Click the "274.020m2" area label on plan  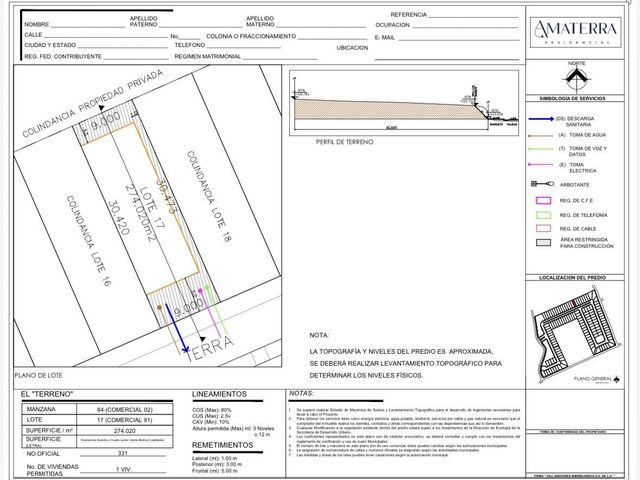coord(140,213)
